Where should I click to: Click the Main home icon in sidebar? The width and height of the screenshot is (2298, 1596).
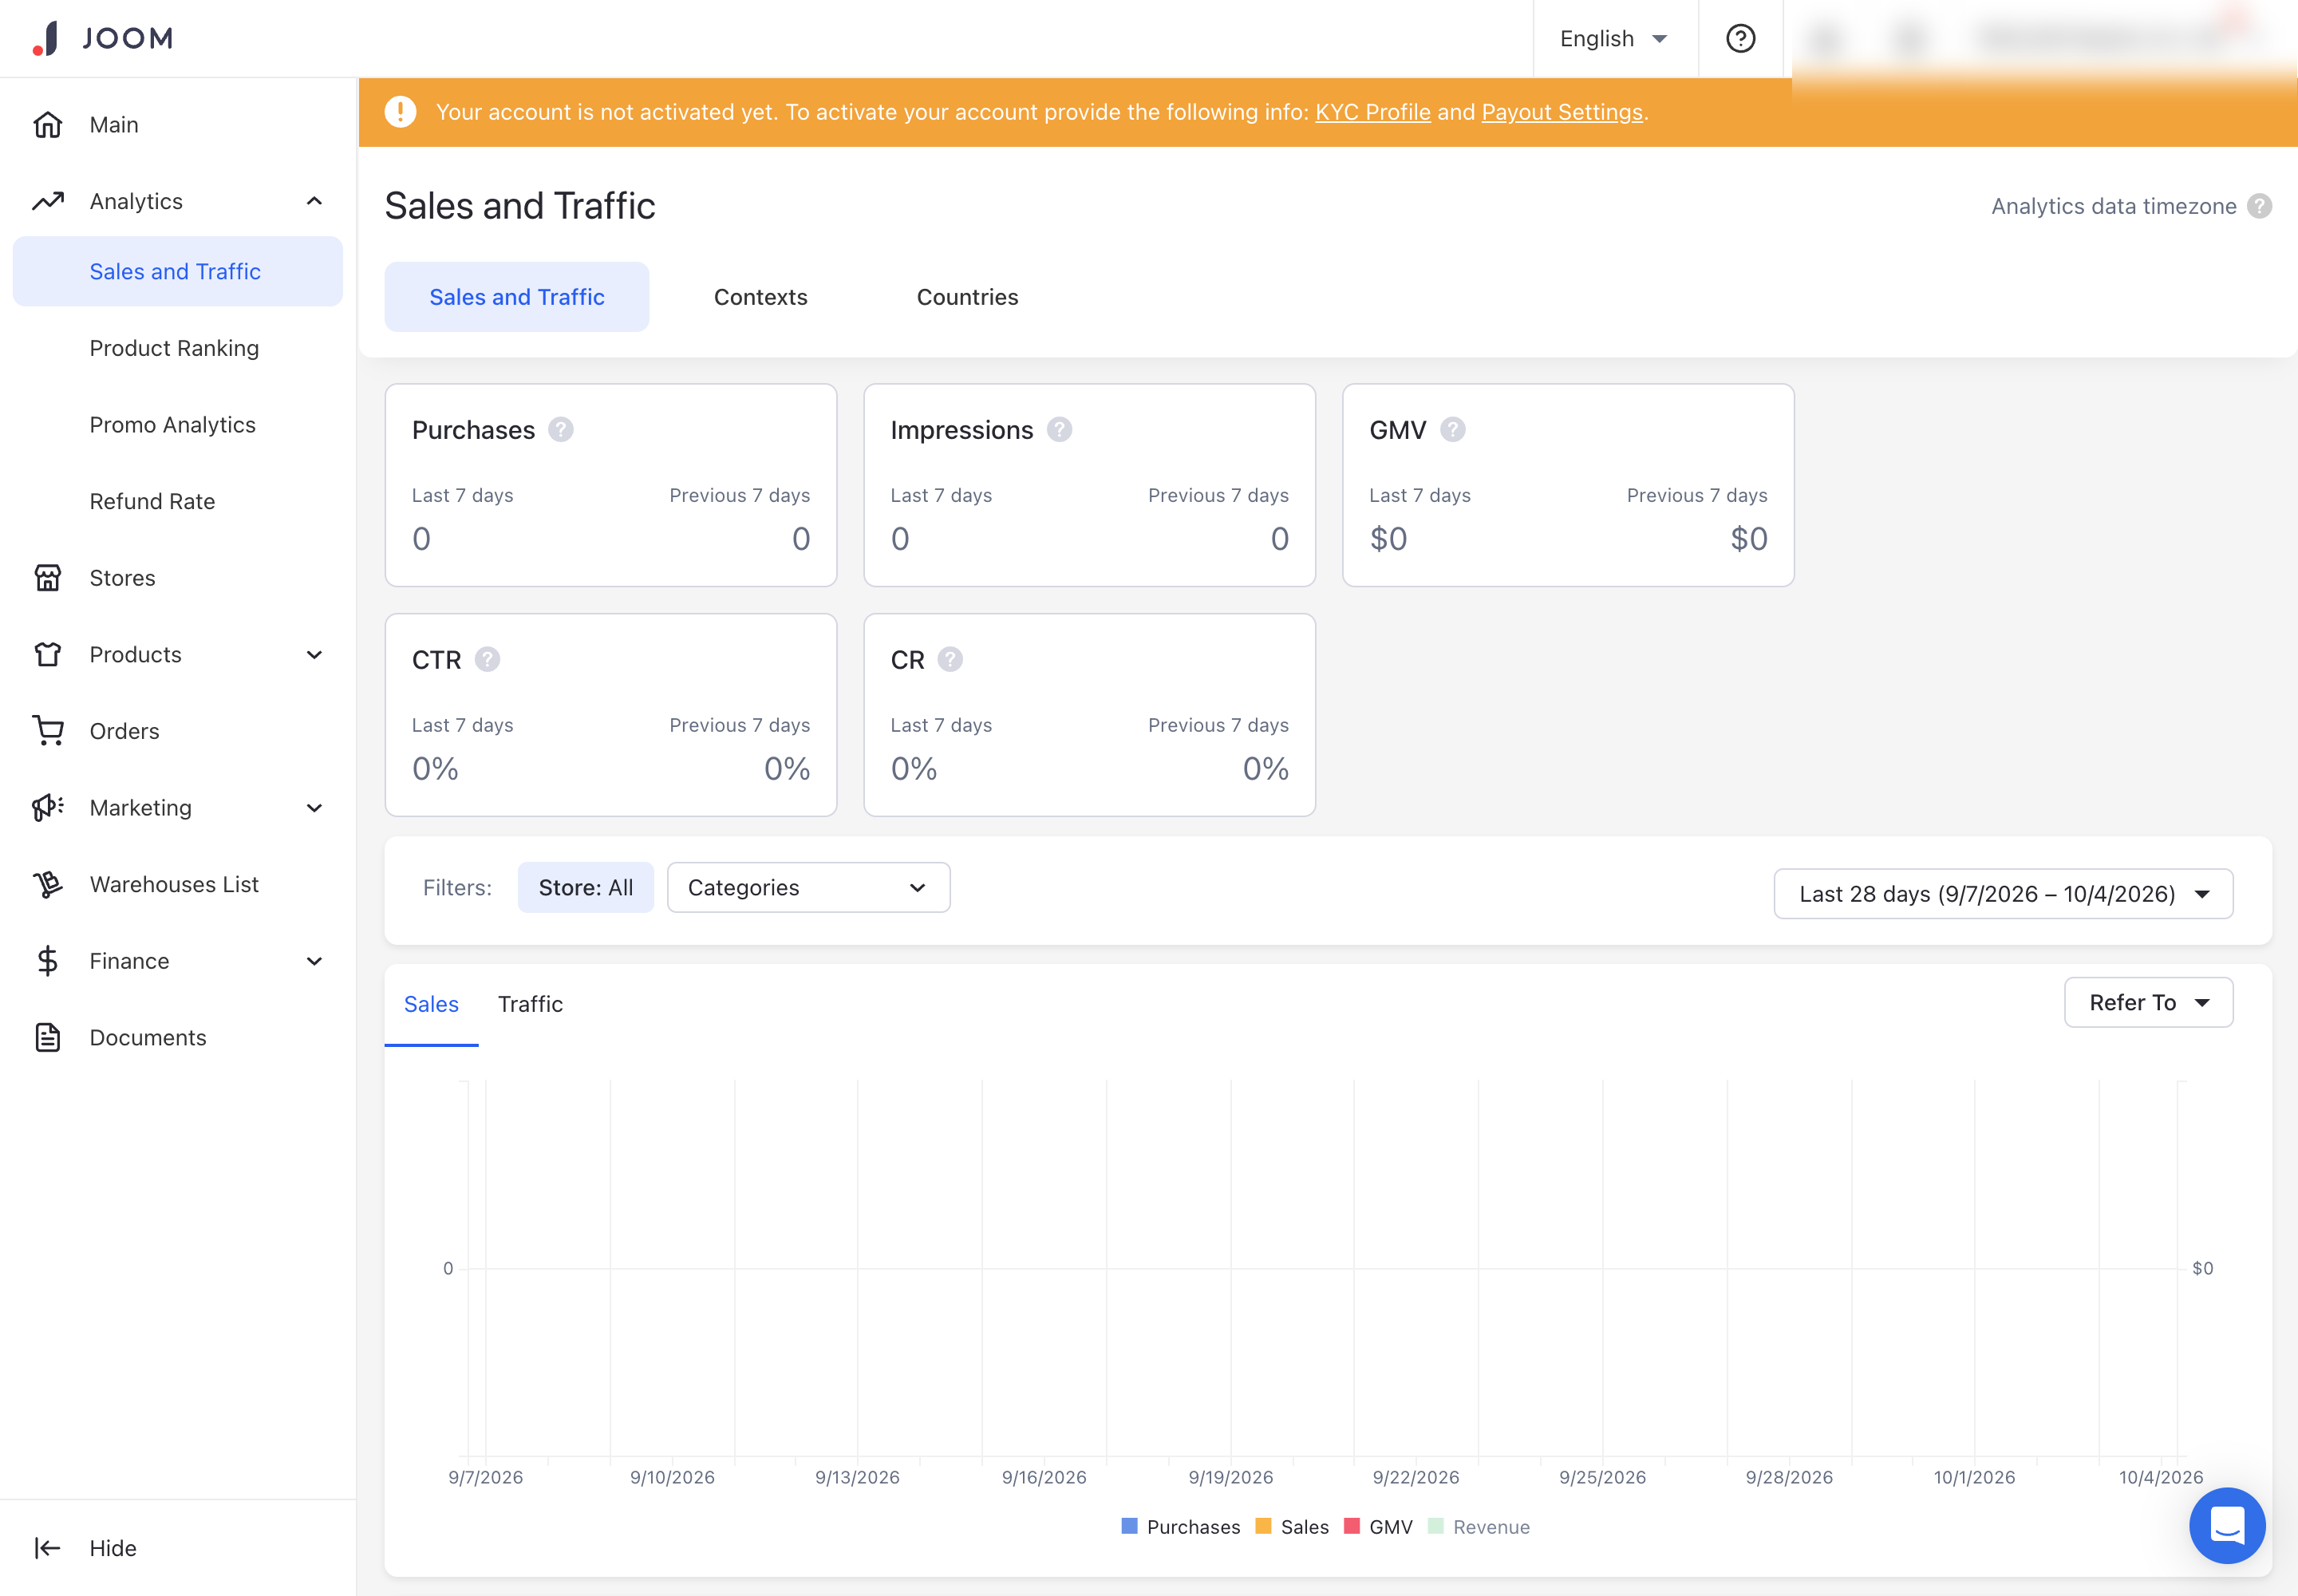coord(48,125)
